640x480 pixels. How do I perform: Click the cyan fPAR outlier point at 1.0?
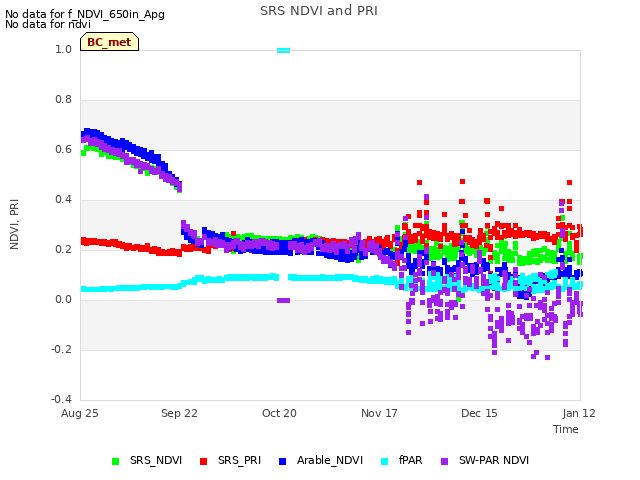click(x=284, y=51)
